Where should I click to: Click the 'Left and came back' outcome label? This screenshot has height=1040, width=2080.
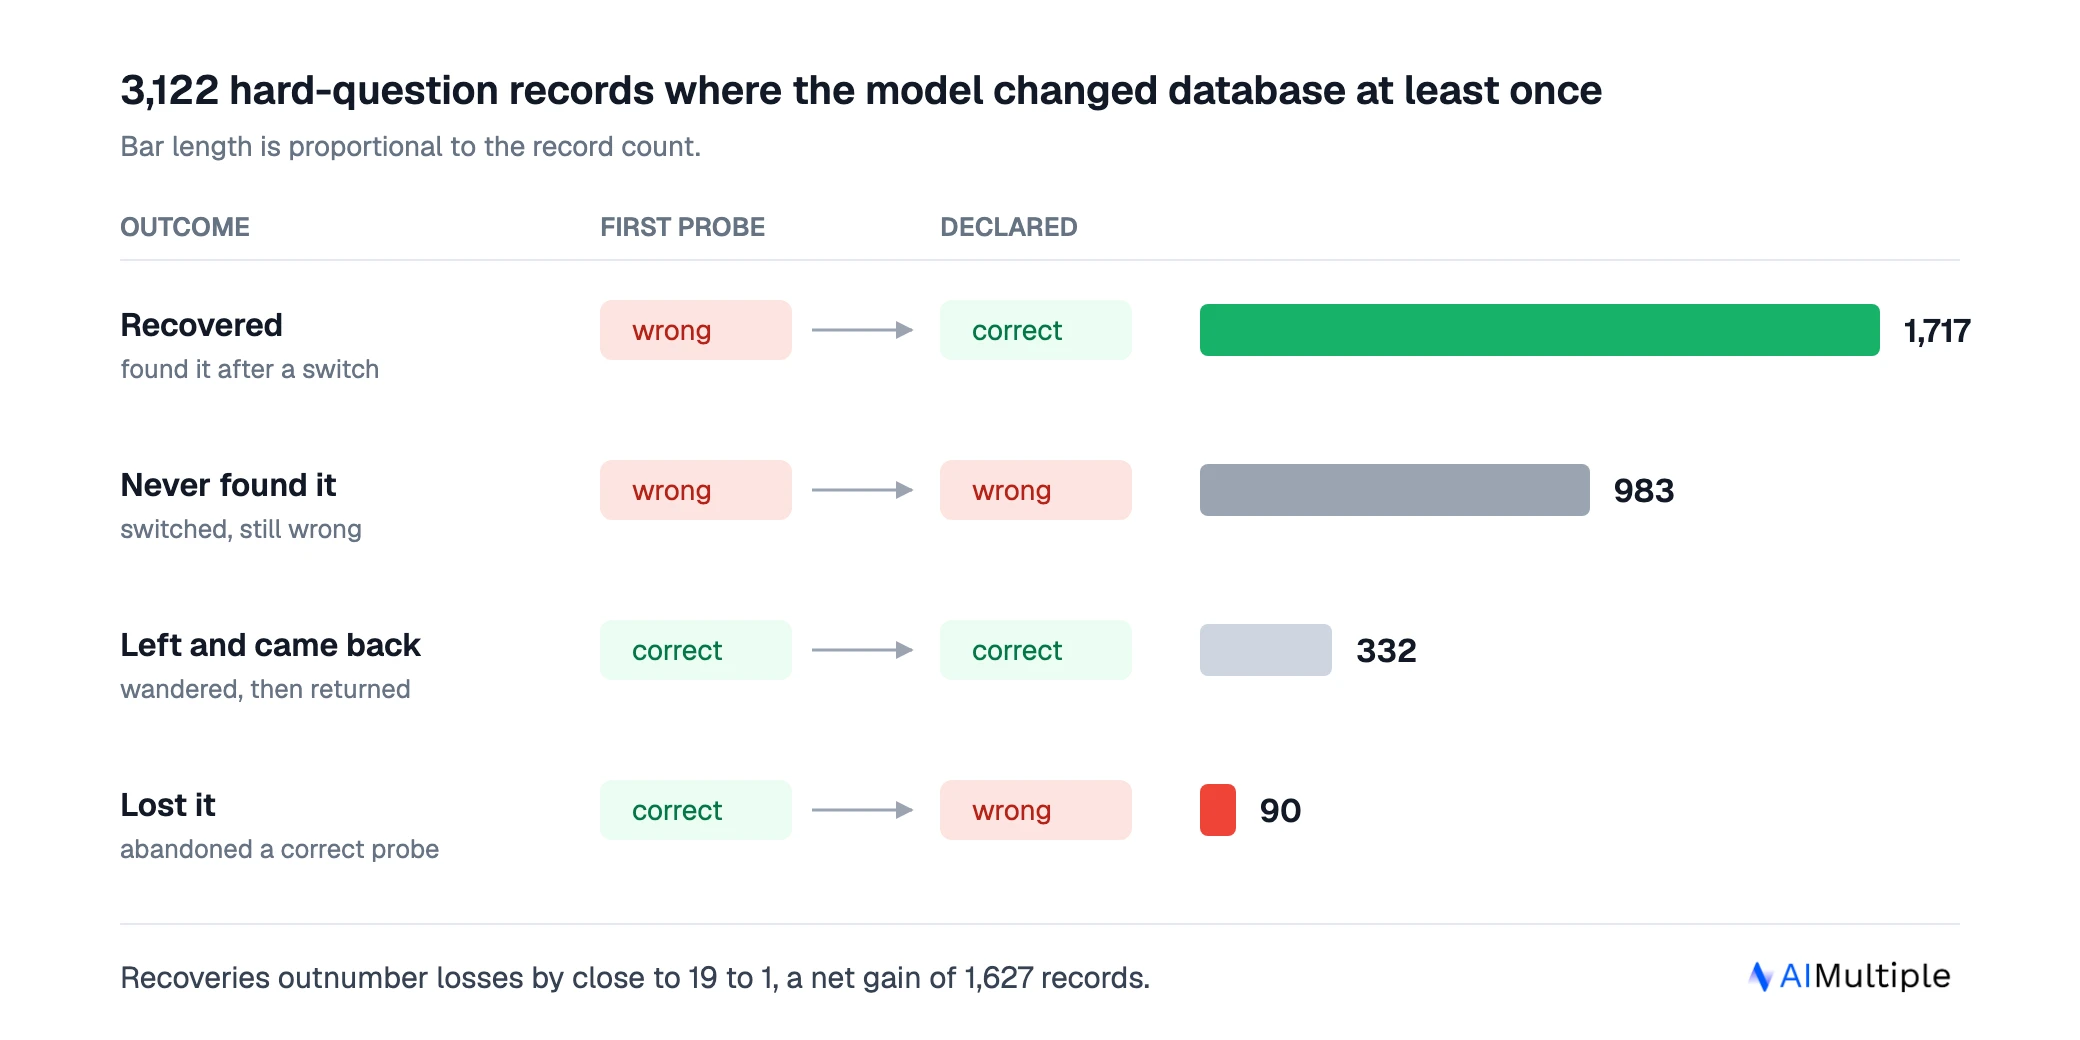(270, 645)
